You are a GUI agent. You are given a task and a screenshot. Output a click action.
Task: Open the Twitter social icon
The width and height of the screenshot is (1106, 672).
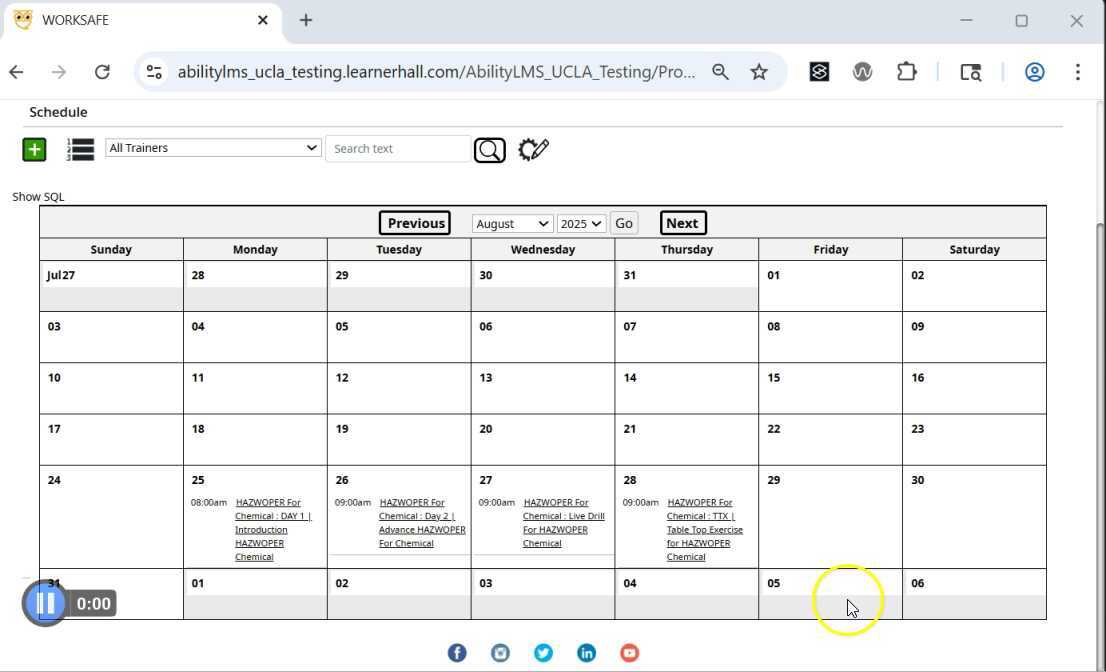point(543,653)
